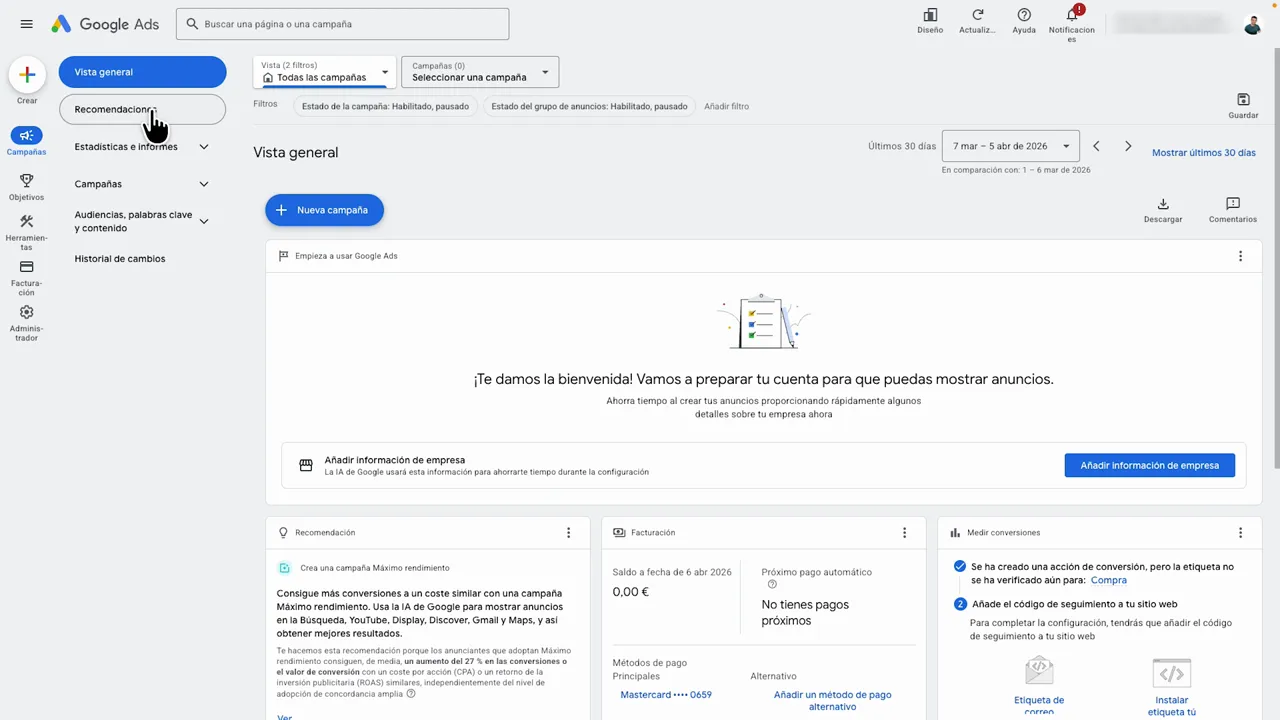This screenshot has height=720, width=1280.
Task: Open the account profile avatar
Action: pos(1253,24)
